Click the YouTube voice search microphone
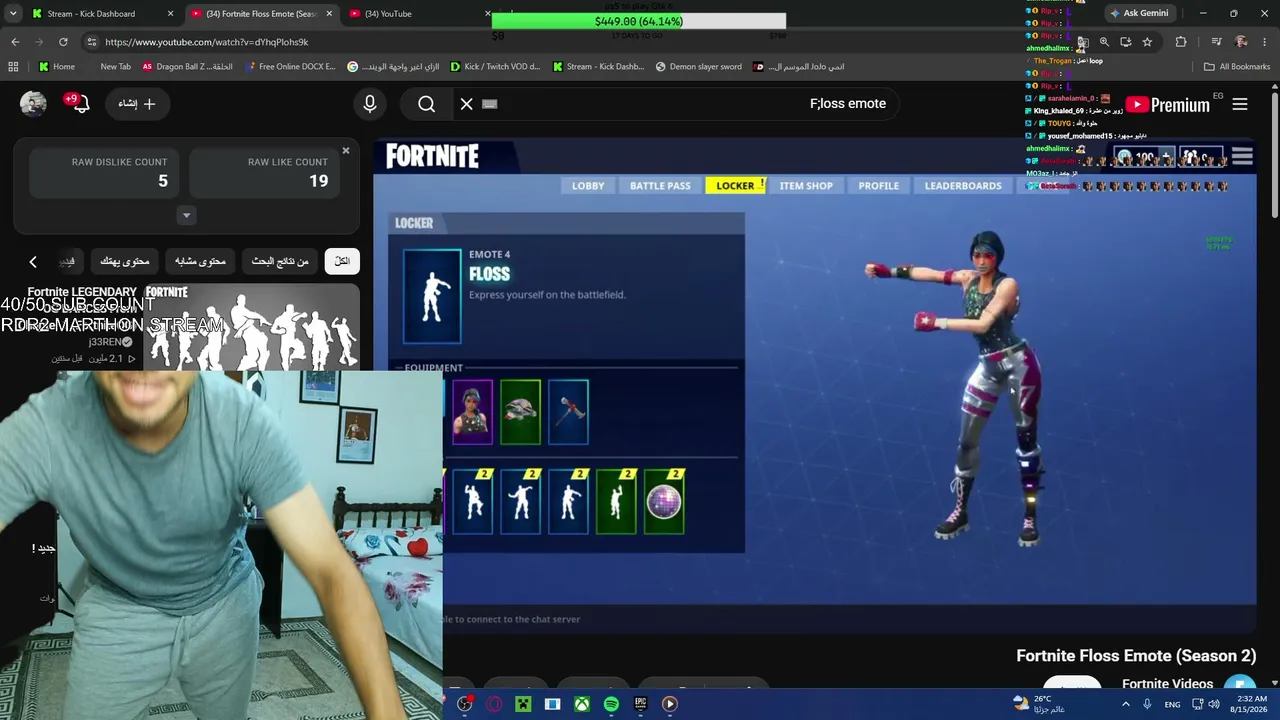This screenshot has width=1280, height=720. pyautogui.click(x=370, y=104)
